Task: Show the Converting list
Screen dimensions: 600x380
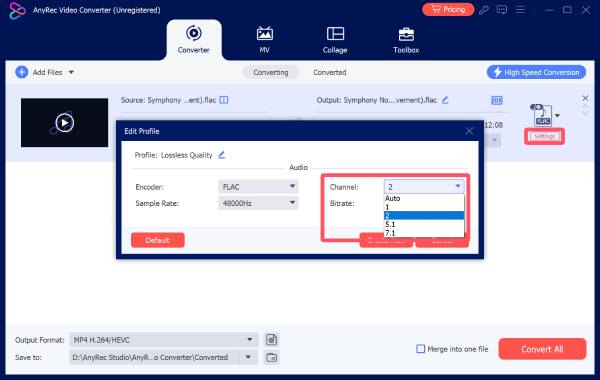Action: (271, 72)
